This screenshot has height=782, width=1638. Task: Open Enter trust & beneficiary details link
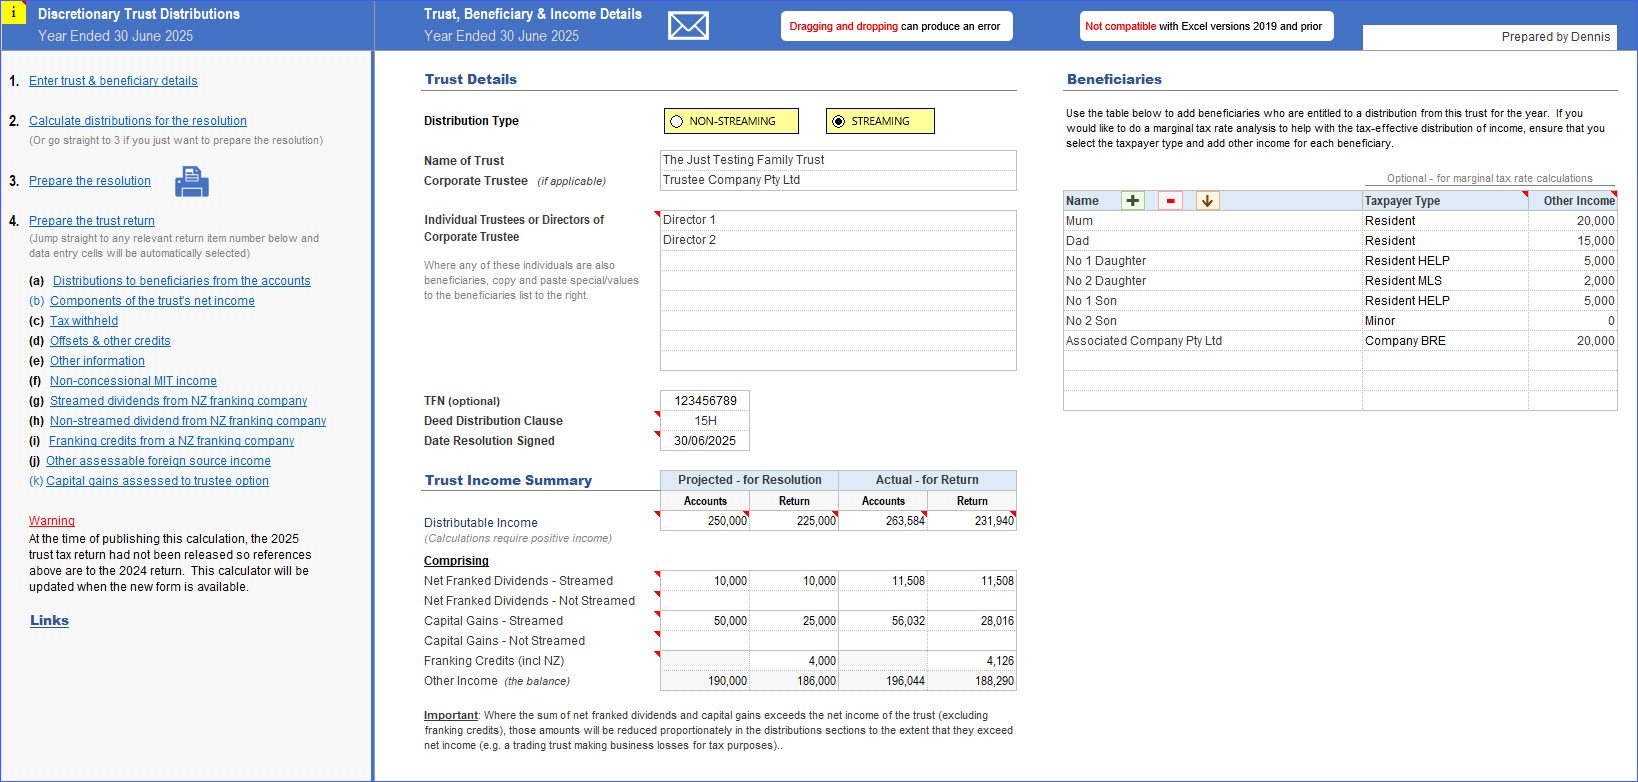113,81
